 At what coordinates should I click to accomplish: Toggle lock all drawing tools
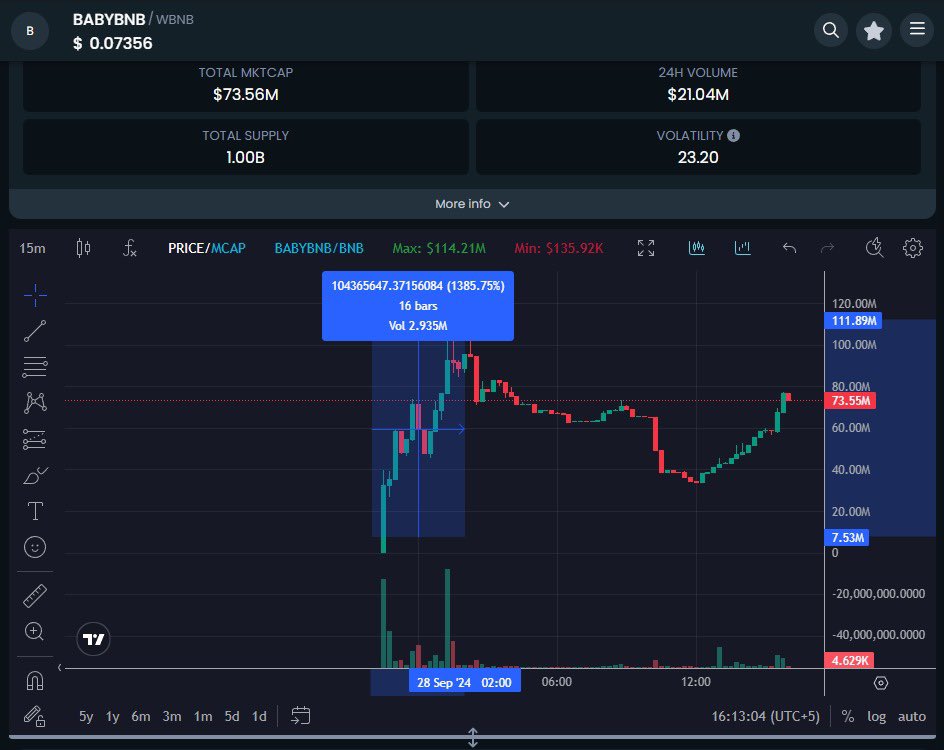[34, 716]
